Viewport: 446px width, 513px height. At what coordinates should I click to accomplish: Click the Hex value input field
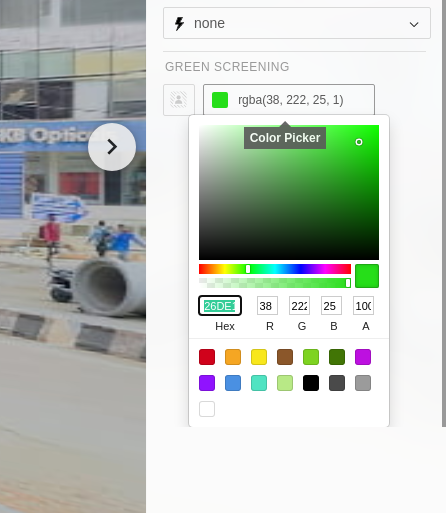pos(220,306)
